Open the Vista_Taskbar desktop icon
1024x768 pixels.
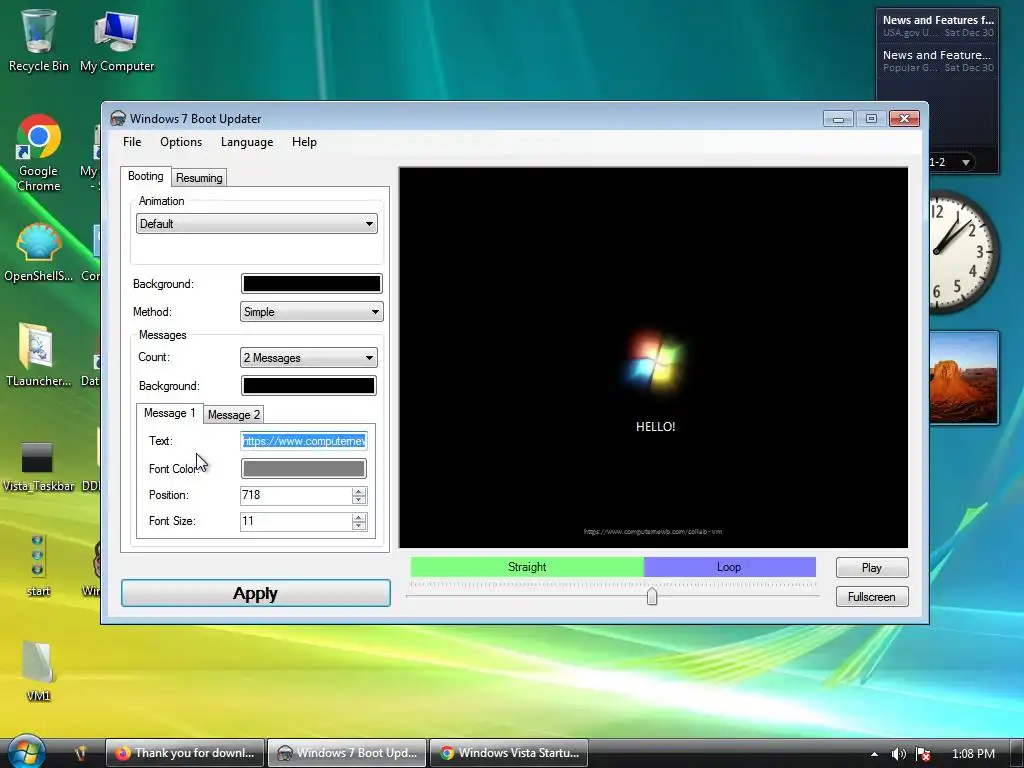[38, 466]
